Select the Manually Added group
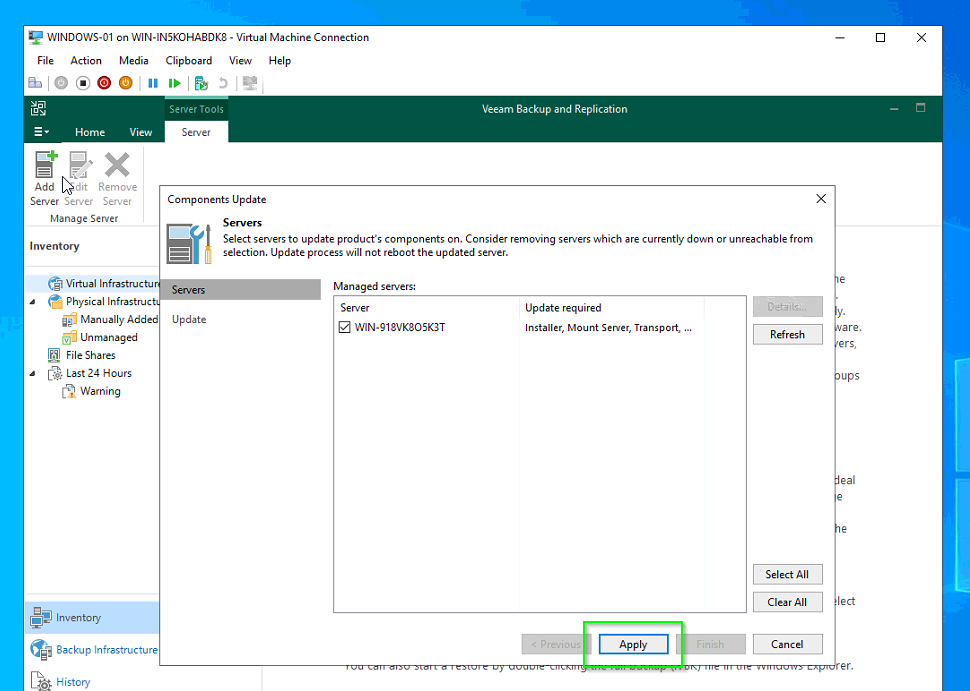This screenshot has height=691, width=970. (119, 319)
